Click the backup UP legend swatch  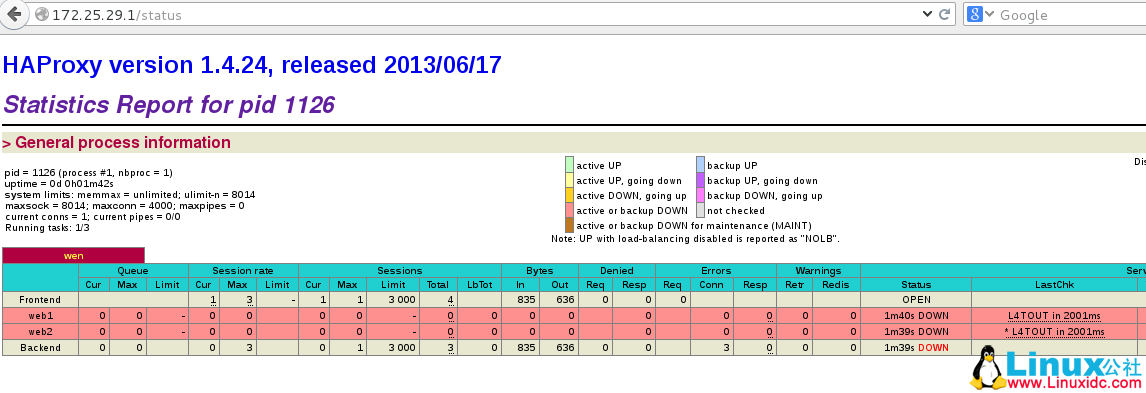tap(700, 165)
